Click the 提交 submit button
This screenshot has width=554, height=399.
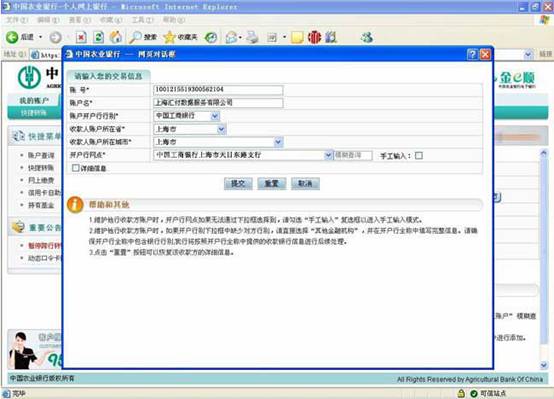(x=238, y=183)
